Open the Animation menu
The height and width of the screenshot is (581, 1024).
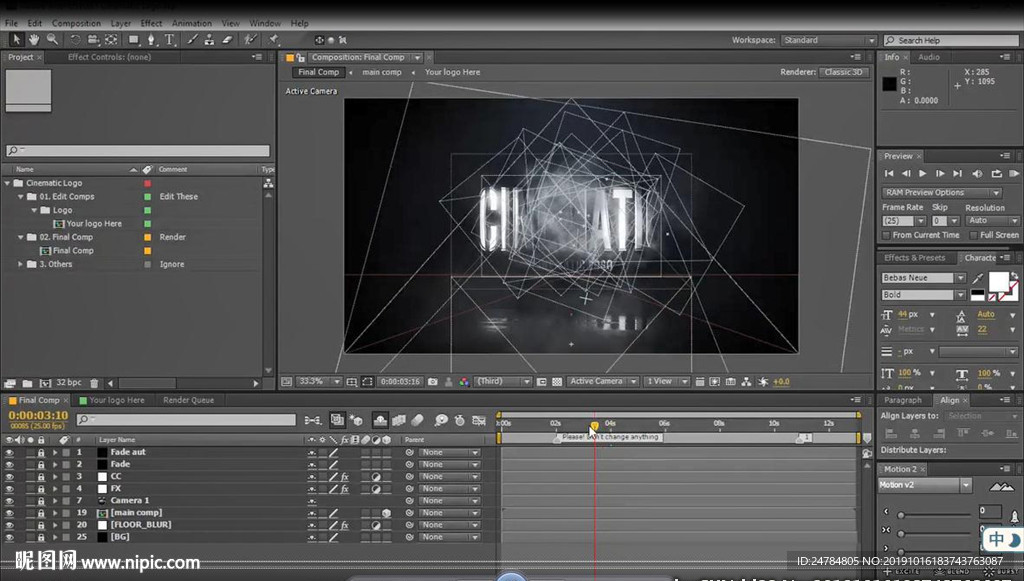coord(191,24)
